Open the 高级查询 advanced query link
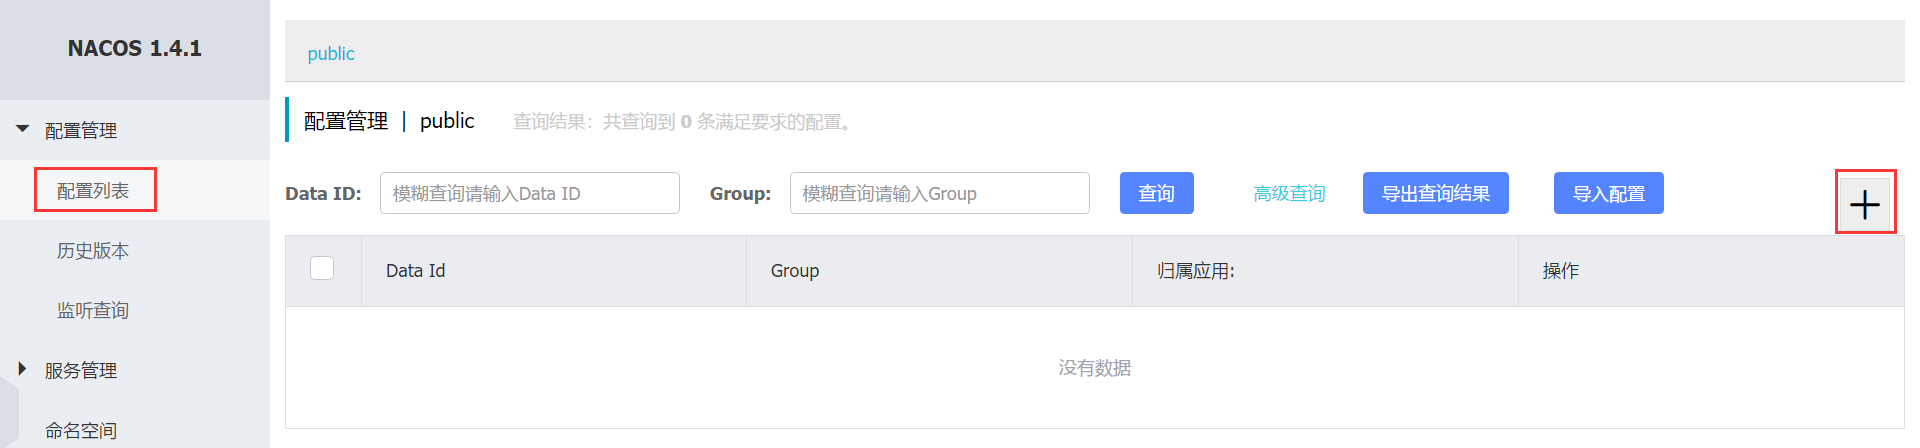This screenshot has width=1920, height=448. (1289, 193)
